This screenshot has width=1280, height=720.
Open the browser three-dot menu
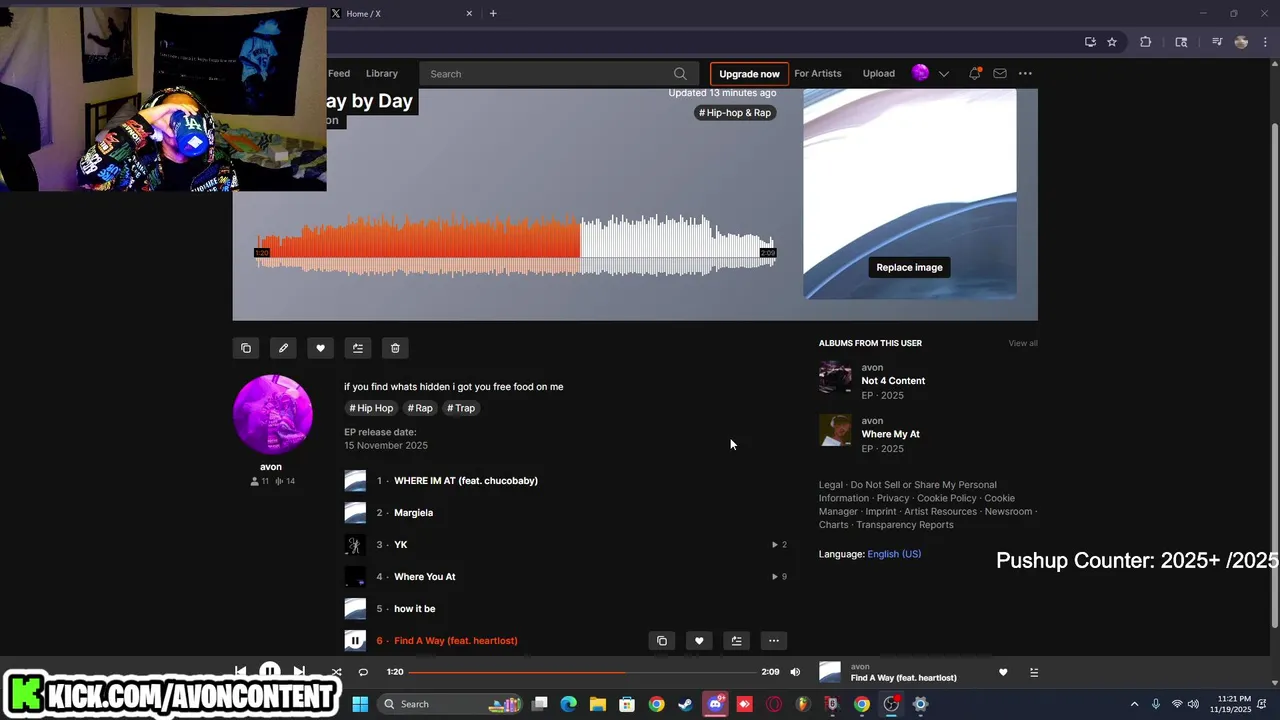[x=1267, y=42]
